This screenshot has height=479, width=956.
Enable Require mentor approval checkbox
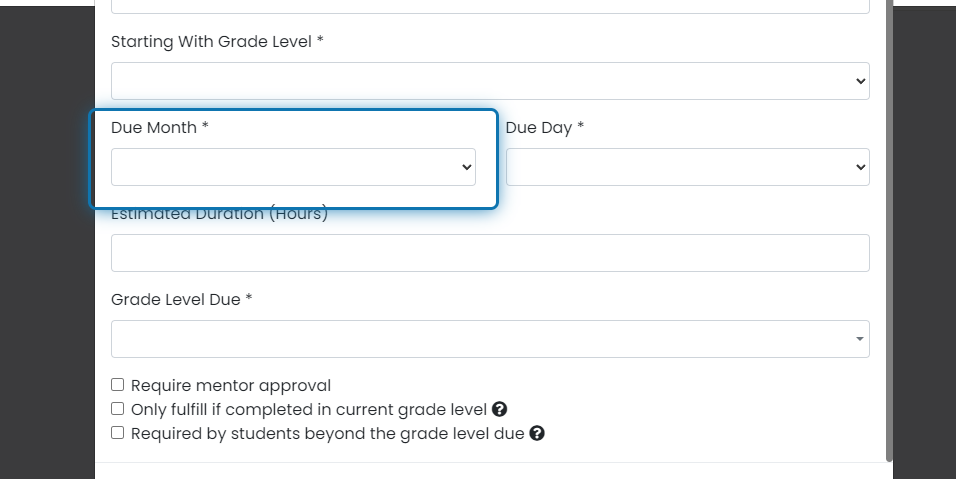[x=118, y=385]
